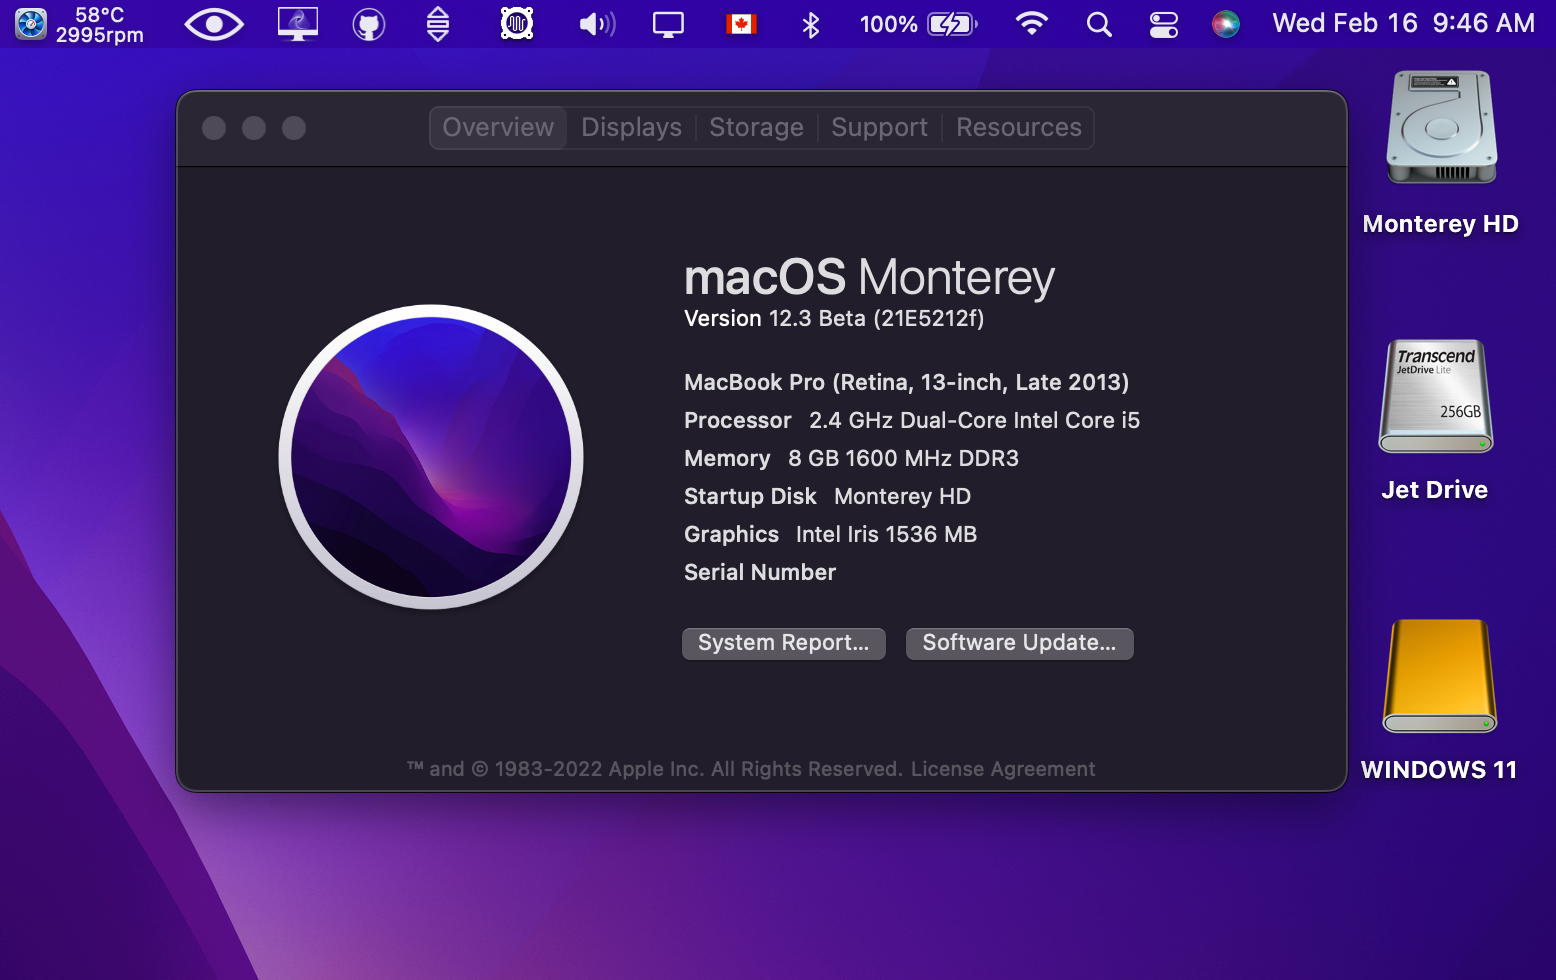Click the Memory 8 GB line
This screenshot has width=1556, height=980.
[x=851, y=458]
